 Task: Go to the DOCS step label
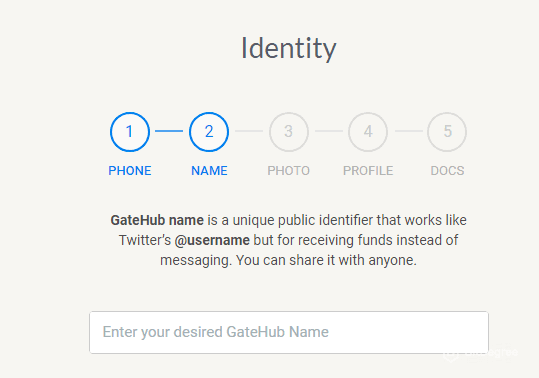pyautogui.click(x=447, y=171)
